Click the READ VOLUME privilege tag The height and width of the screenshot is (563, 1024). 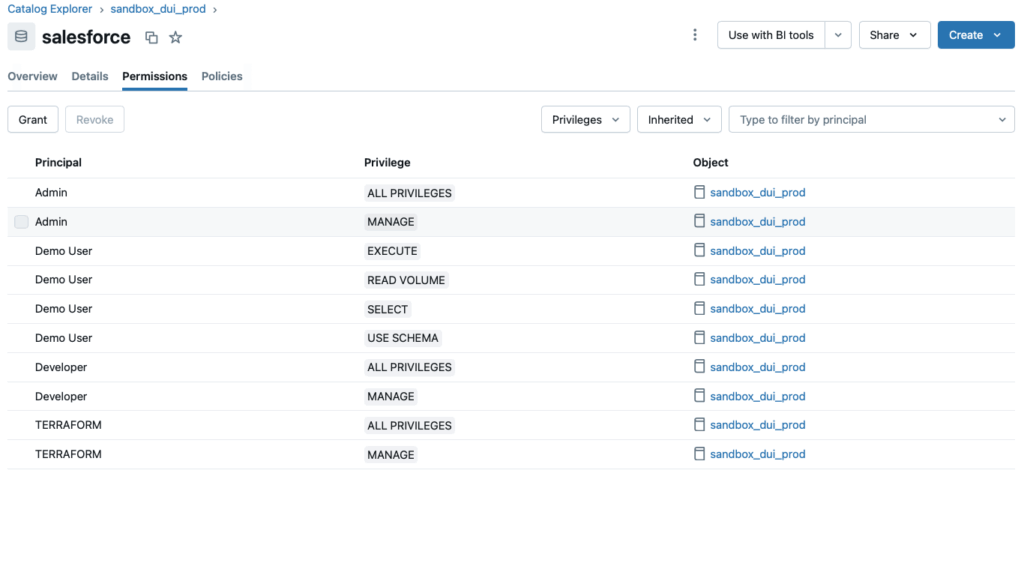click(x=406, y=280)
